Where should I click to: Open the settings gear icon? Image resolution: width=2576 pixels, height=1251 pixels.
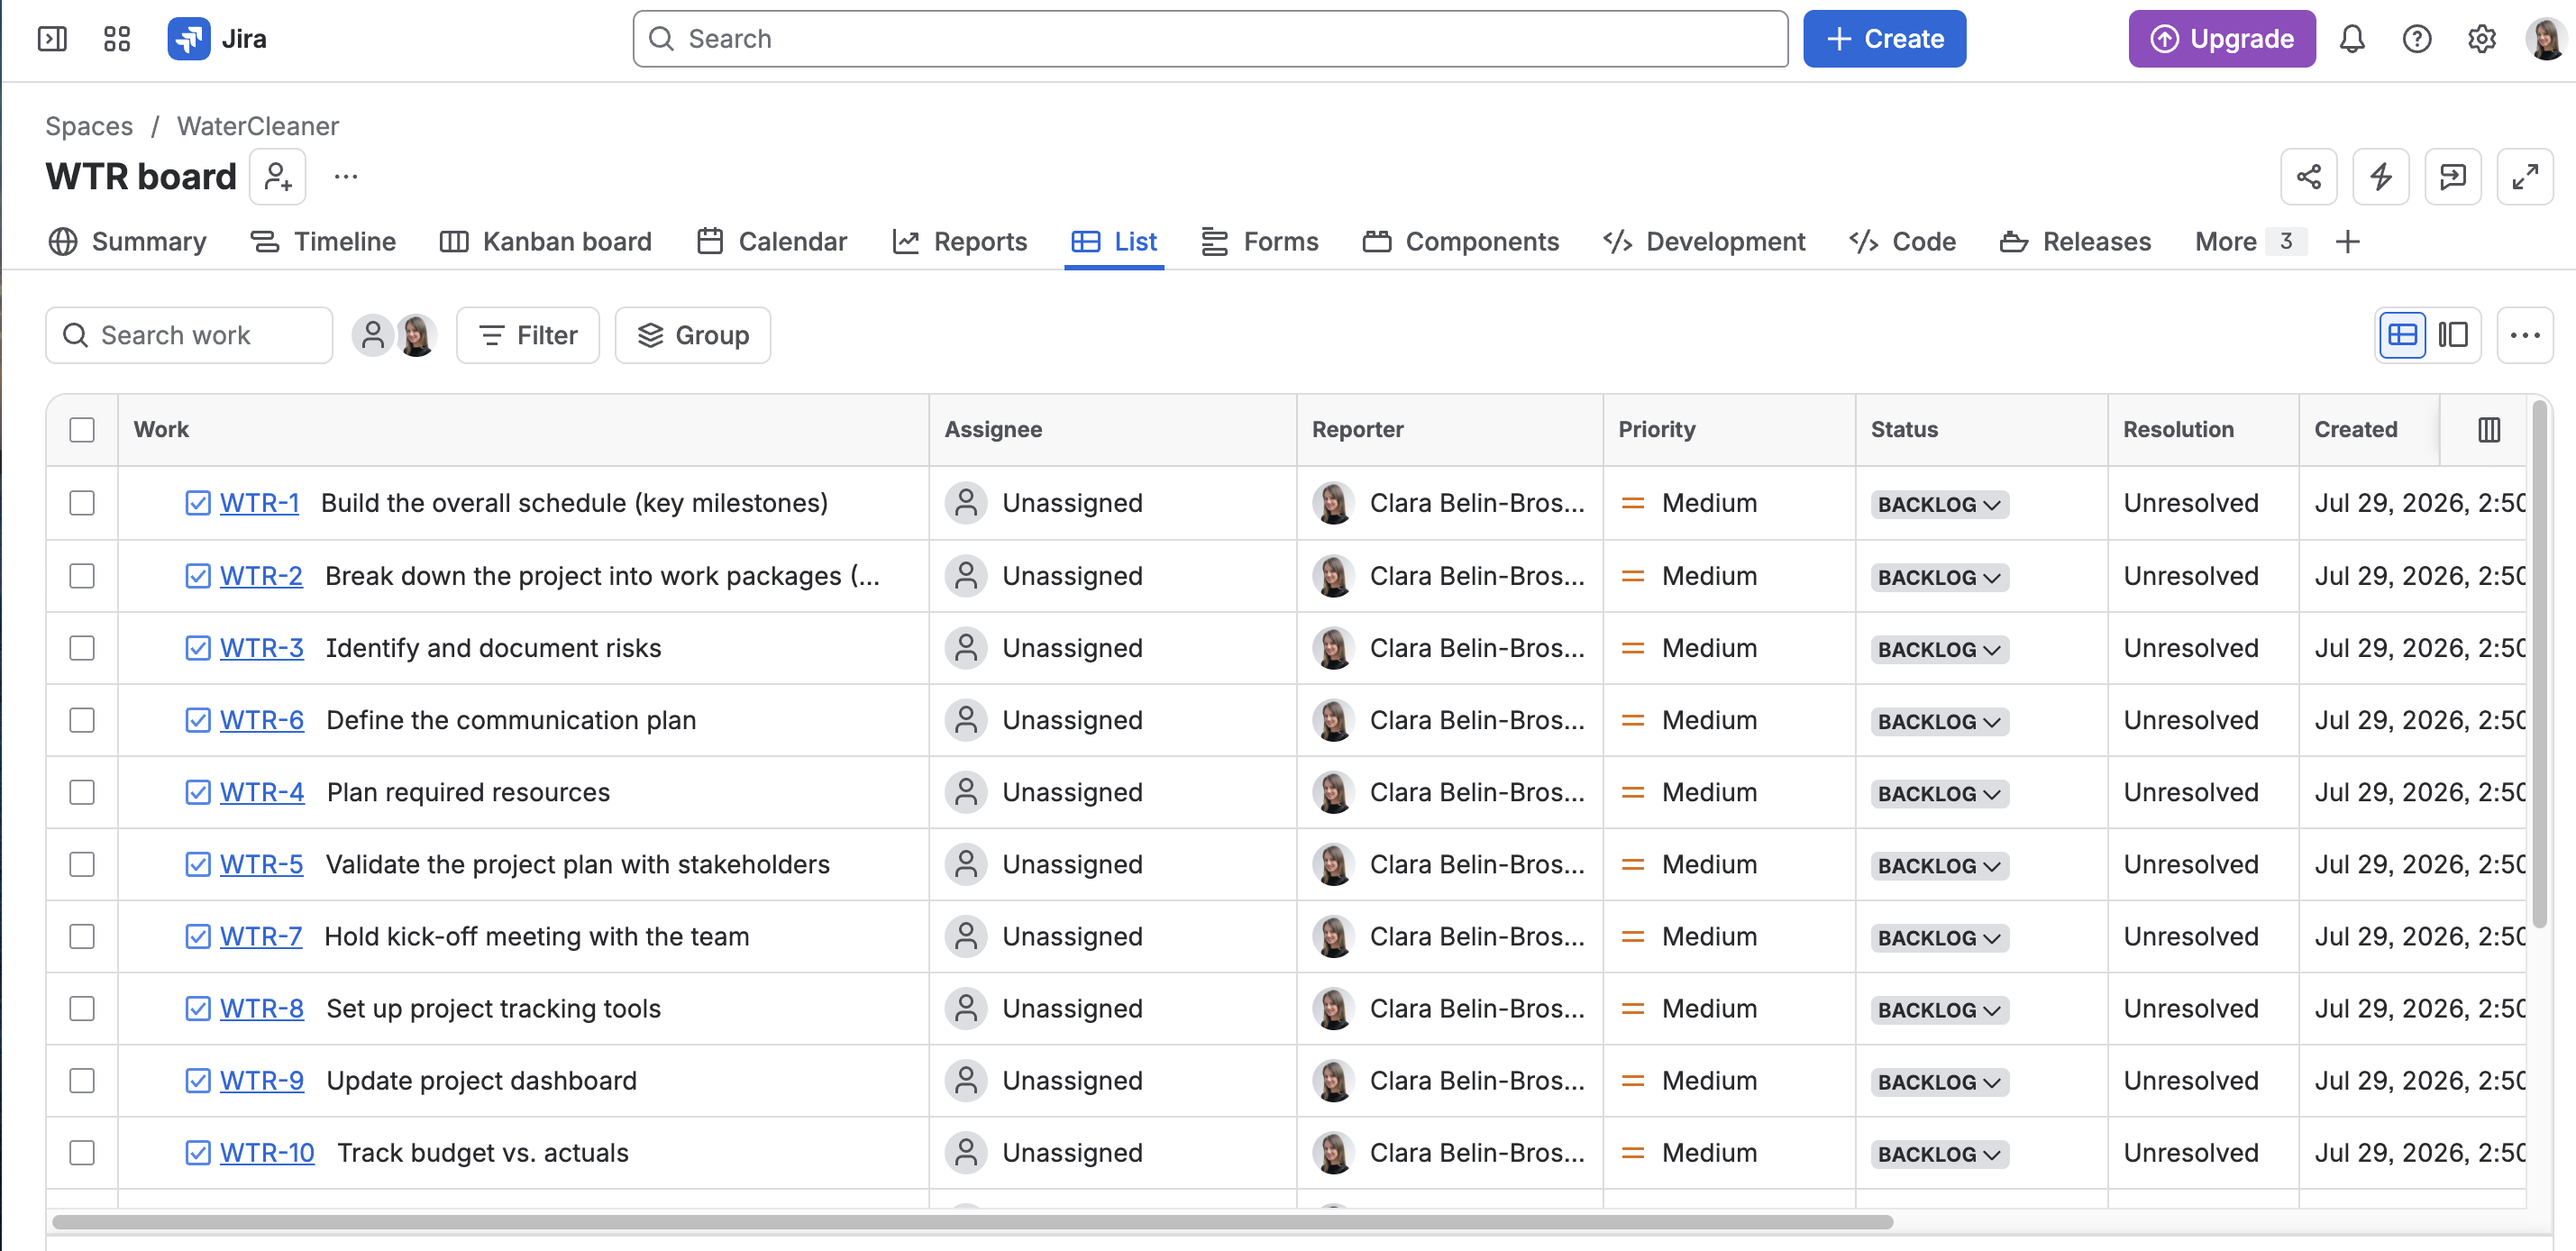(2481, 39)
